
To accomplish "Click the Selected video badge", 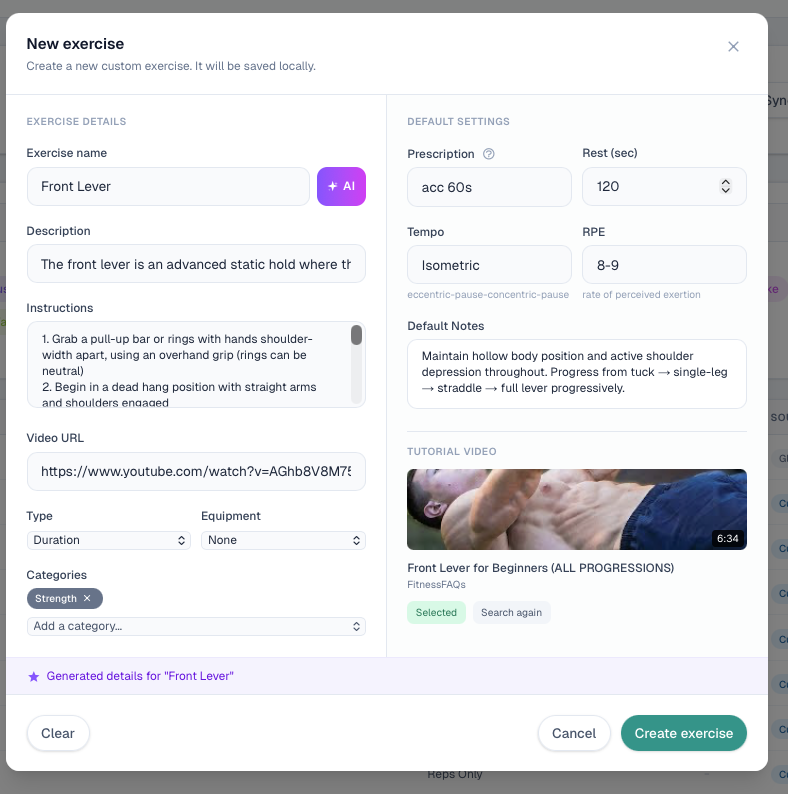I will [436, 612].
